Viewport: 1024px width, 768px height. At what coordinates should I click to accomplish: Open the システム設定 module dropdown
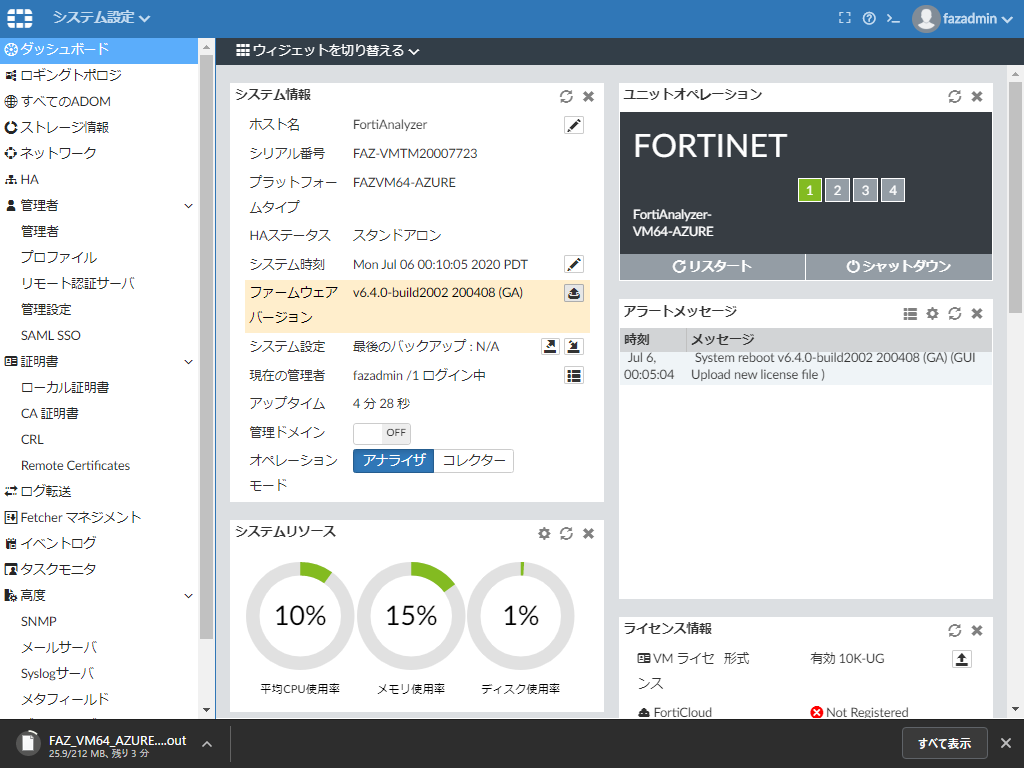pyautogui.click(x=101, y=18)
